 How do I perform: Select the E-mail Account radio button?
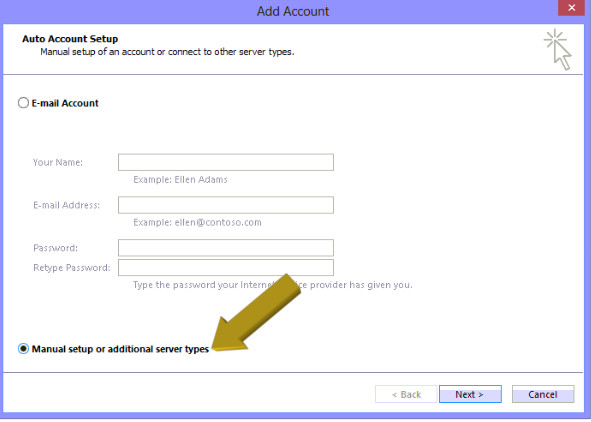point(23,103)
